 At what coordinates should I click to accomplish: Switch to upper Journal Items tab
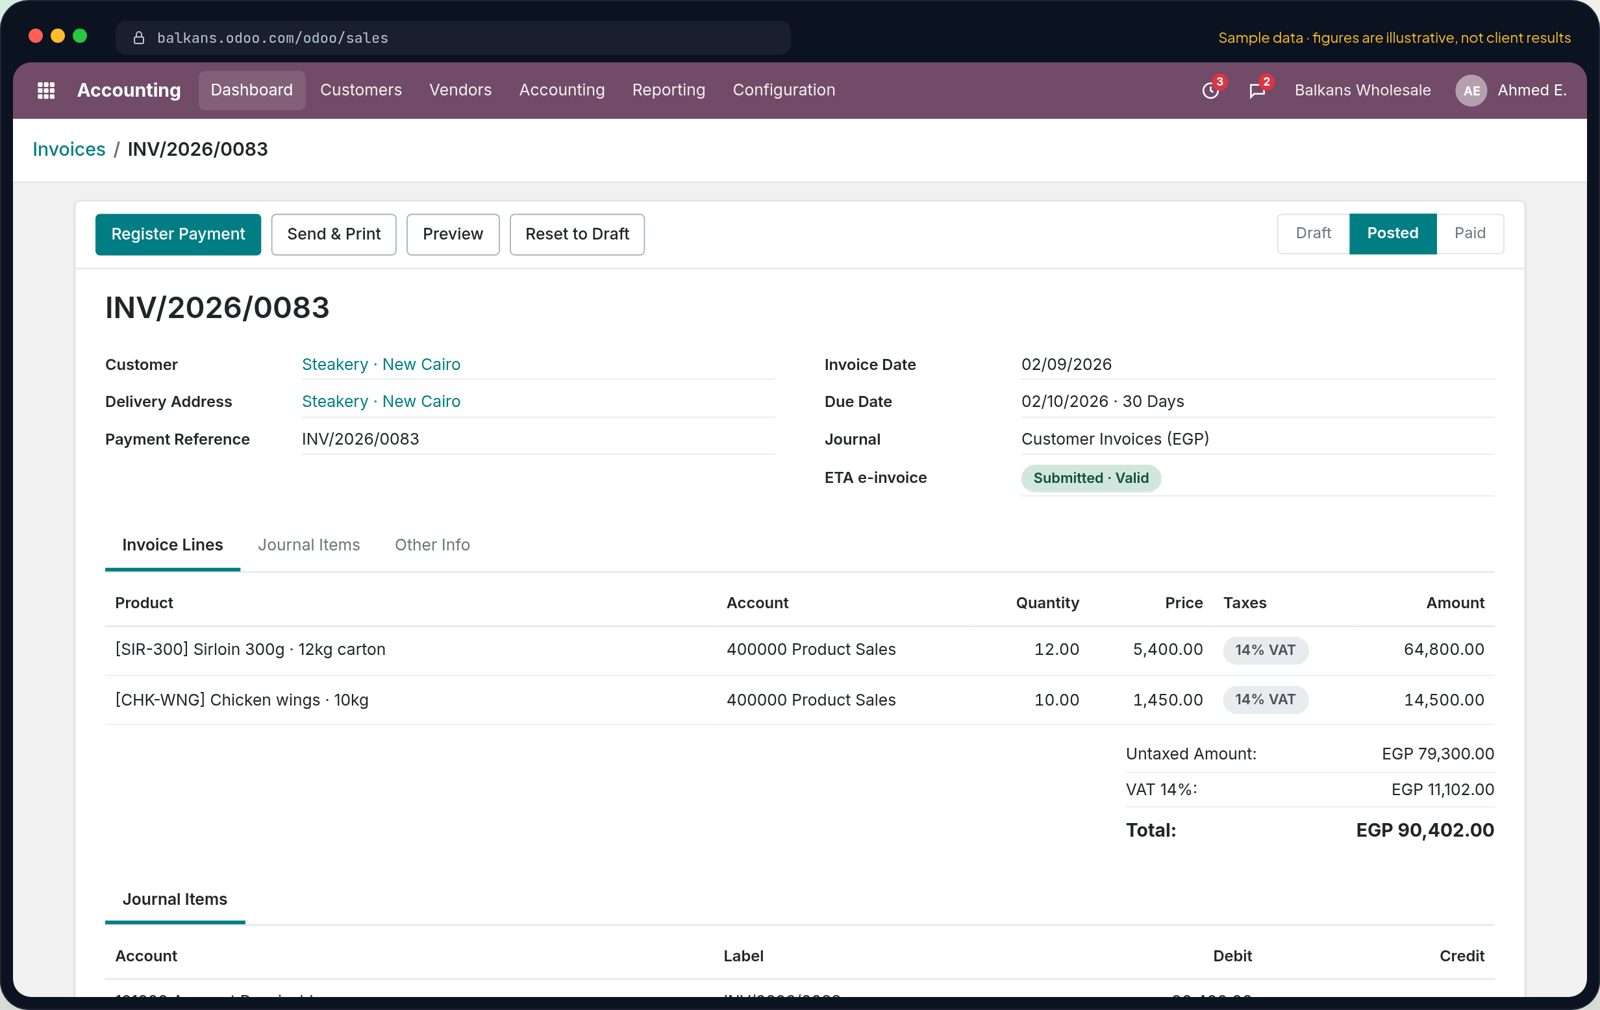point(309,545)
